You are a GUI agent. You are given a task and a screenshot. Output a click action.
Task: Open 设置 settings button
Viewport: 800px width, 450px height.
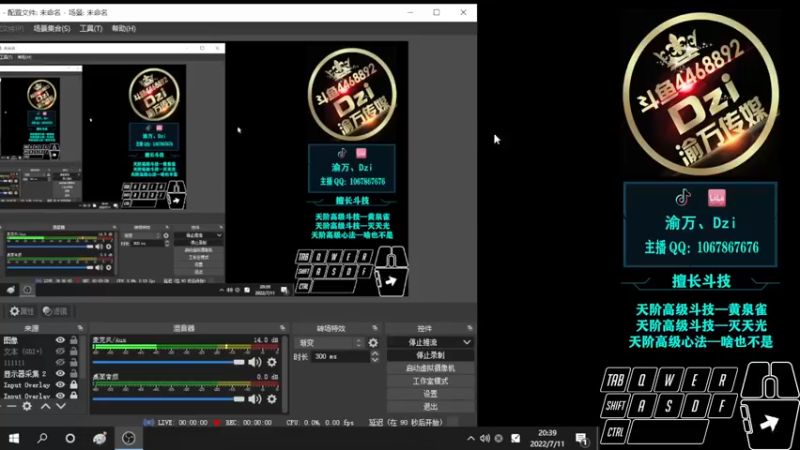click(430, 394)
